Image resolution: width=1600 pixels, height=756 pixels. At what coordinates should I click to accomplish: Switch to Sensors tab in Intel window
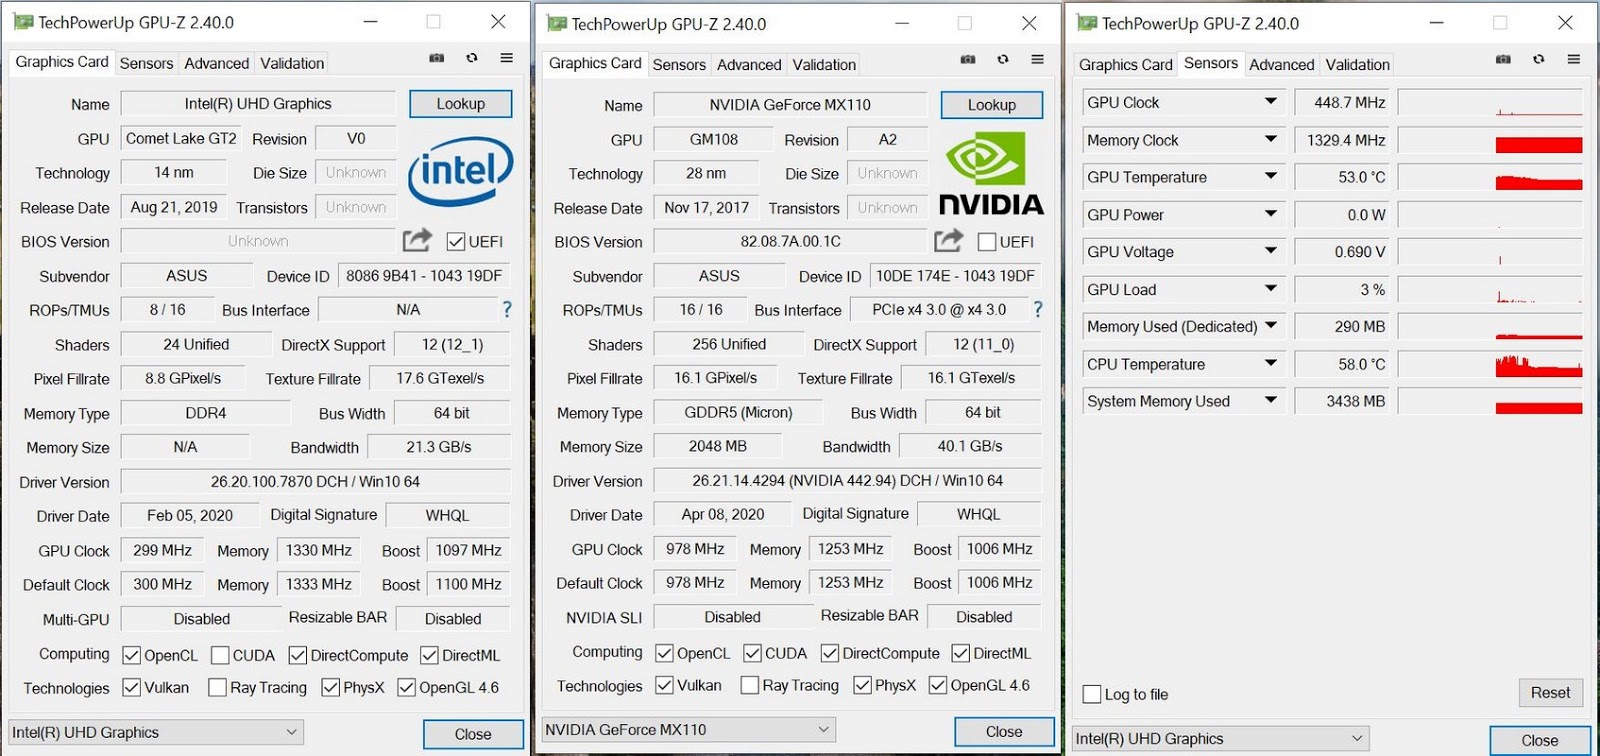pyautogui.click(x=146, y=63)
